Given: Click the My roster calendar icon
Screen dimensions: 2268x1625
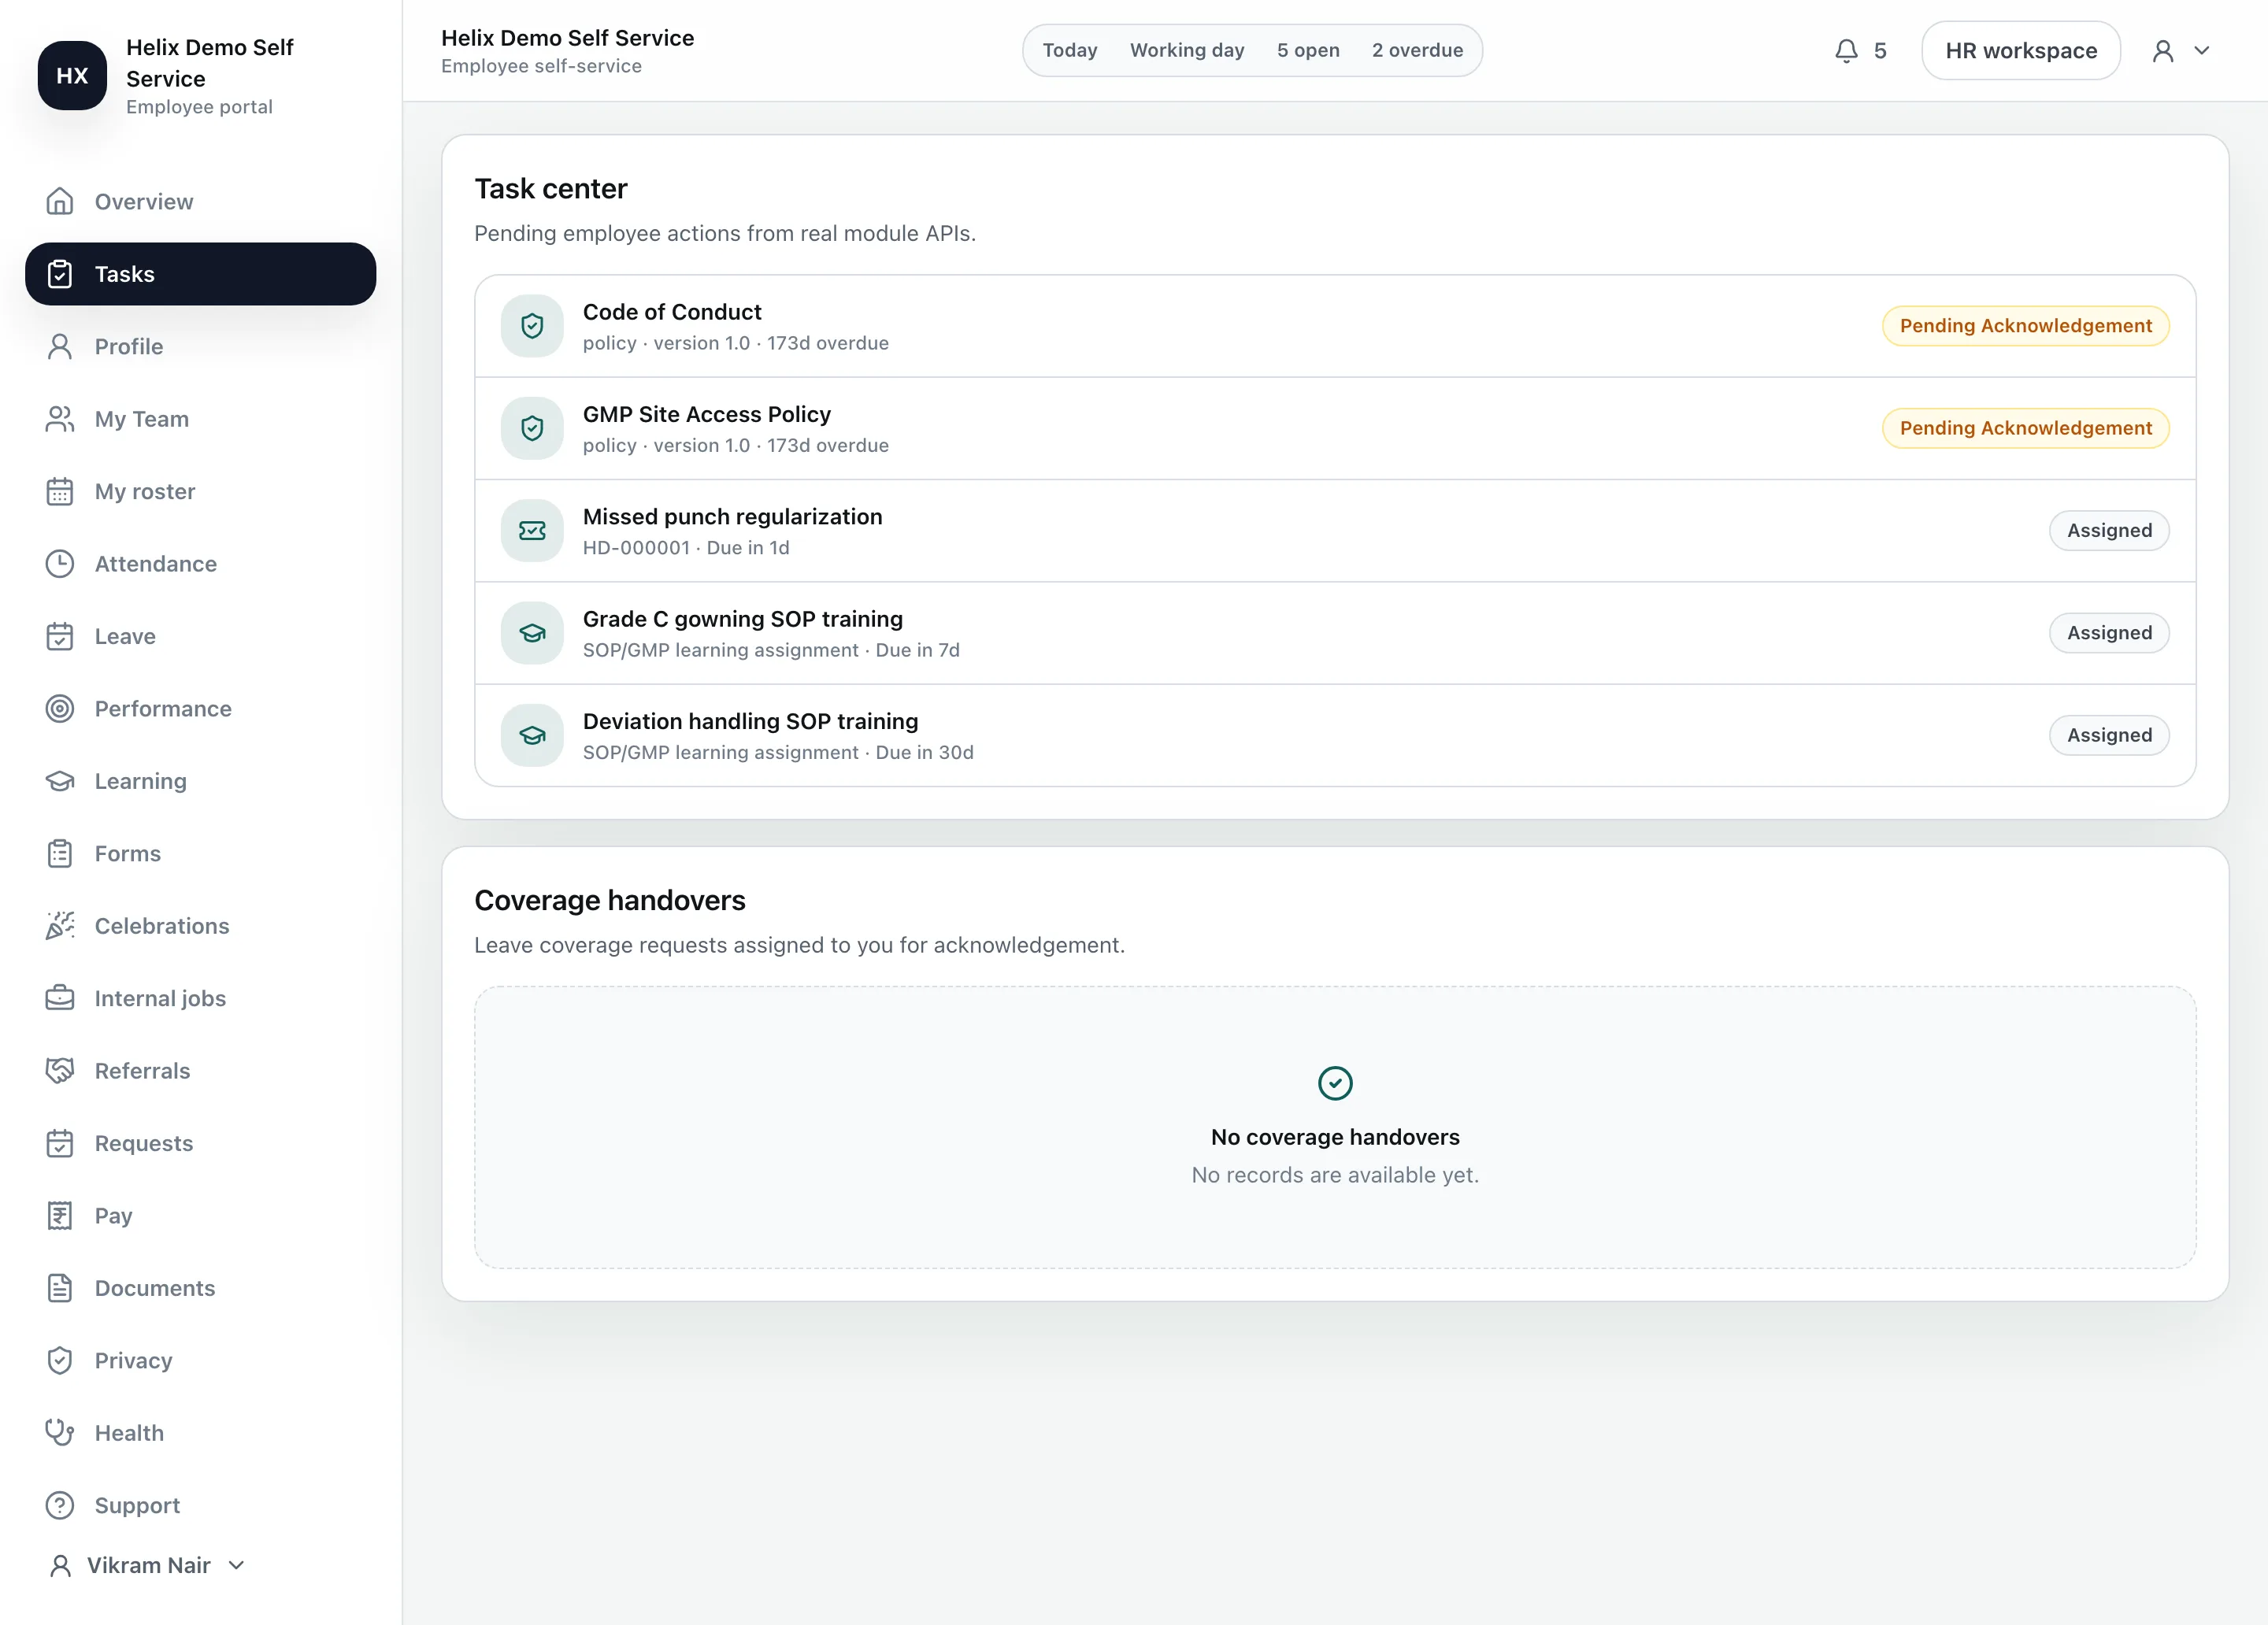Looking at the screenshot, I should click(x=60, y=492).
